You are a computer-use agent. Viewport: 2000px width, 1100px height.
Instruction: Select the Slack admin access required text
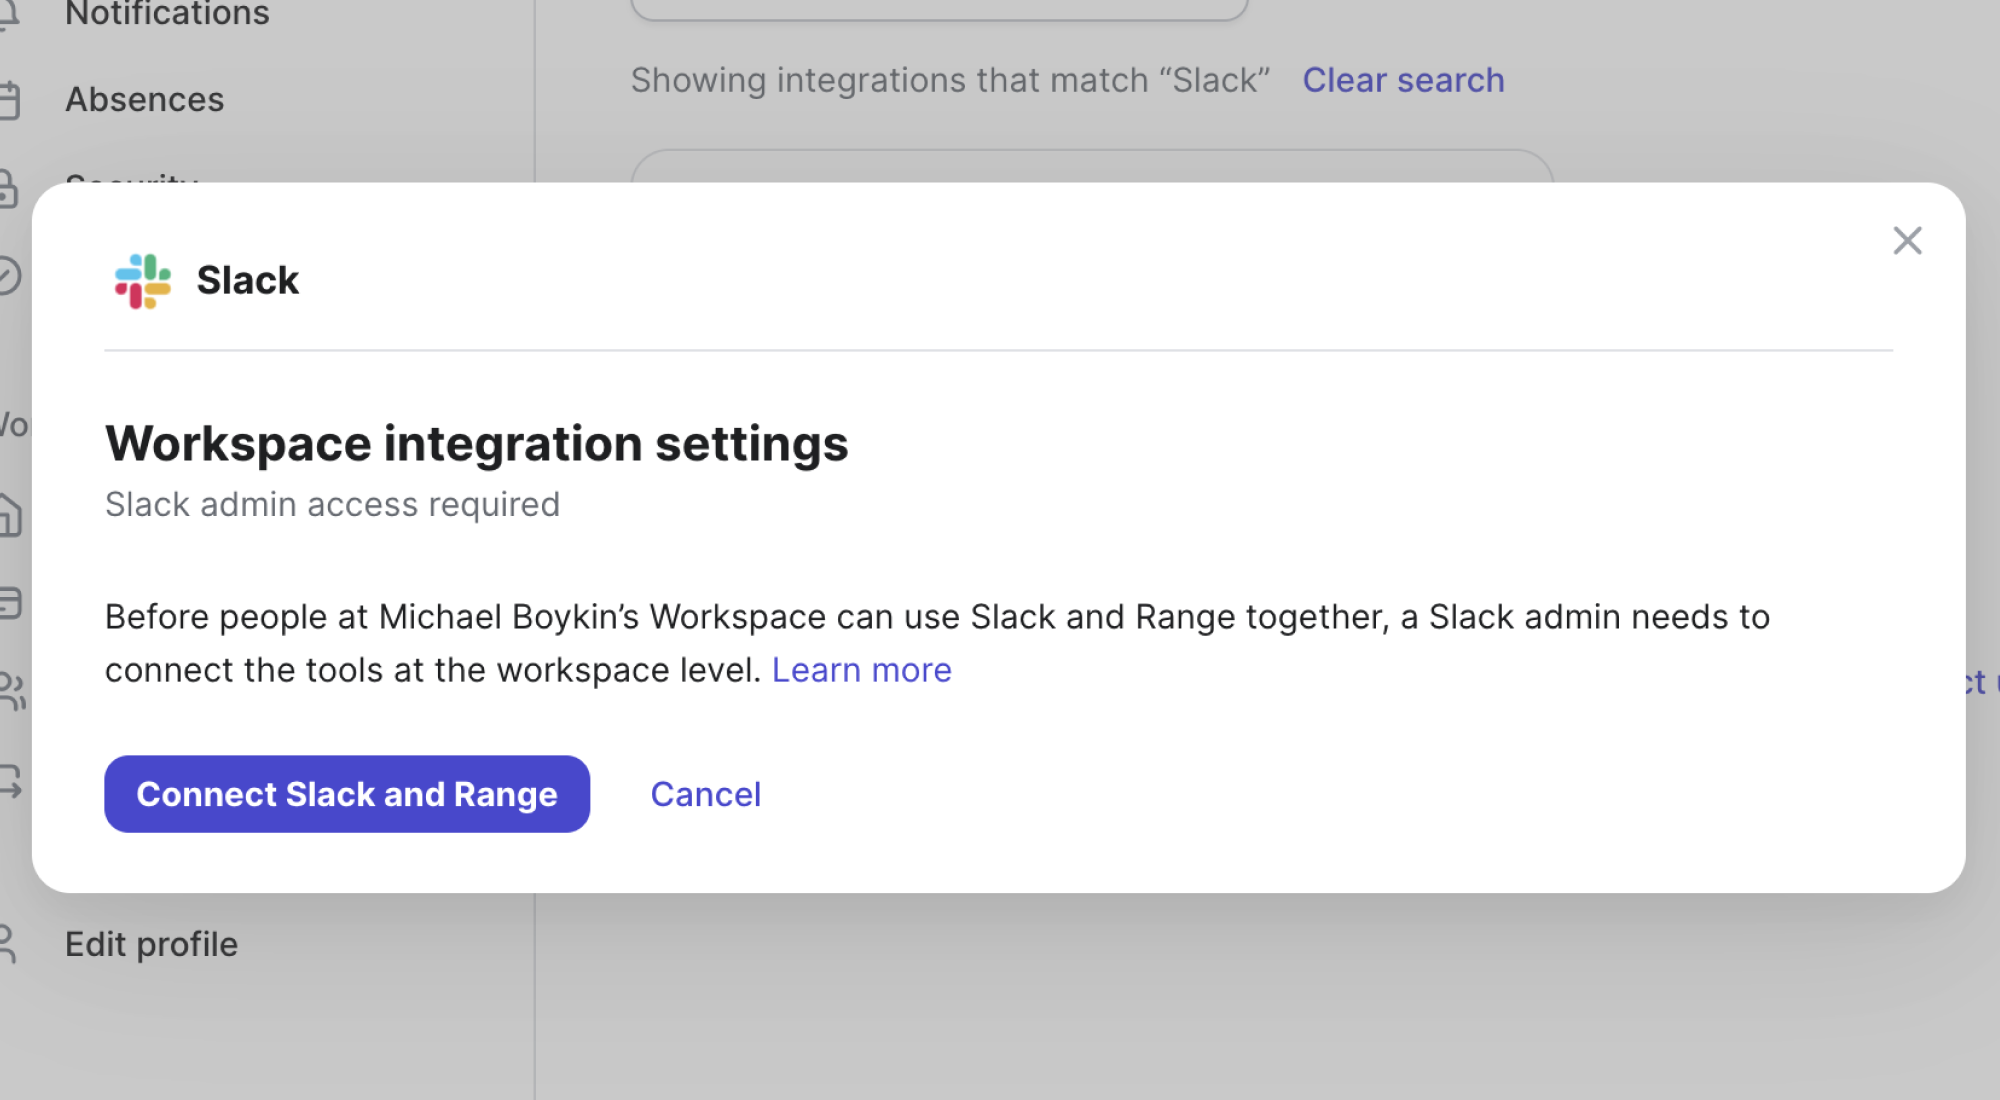(x=332, y=504)
